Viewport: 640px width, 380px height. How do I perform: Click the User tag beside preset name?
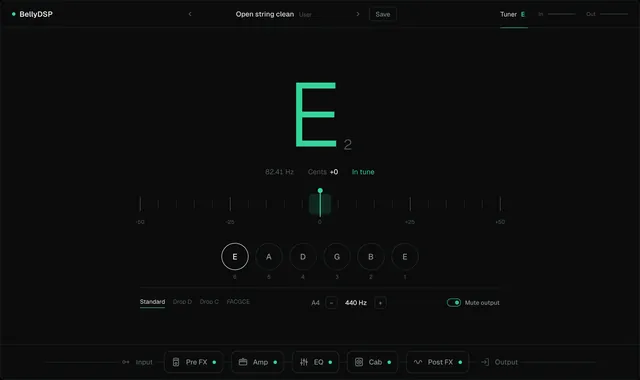coord(305,15)
